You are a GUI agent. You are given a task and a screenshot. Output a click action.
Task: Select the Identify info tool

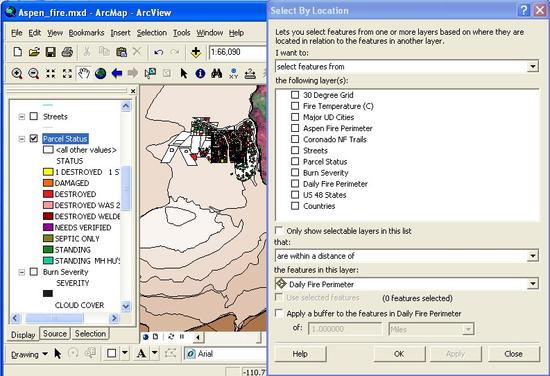(200, 73)
